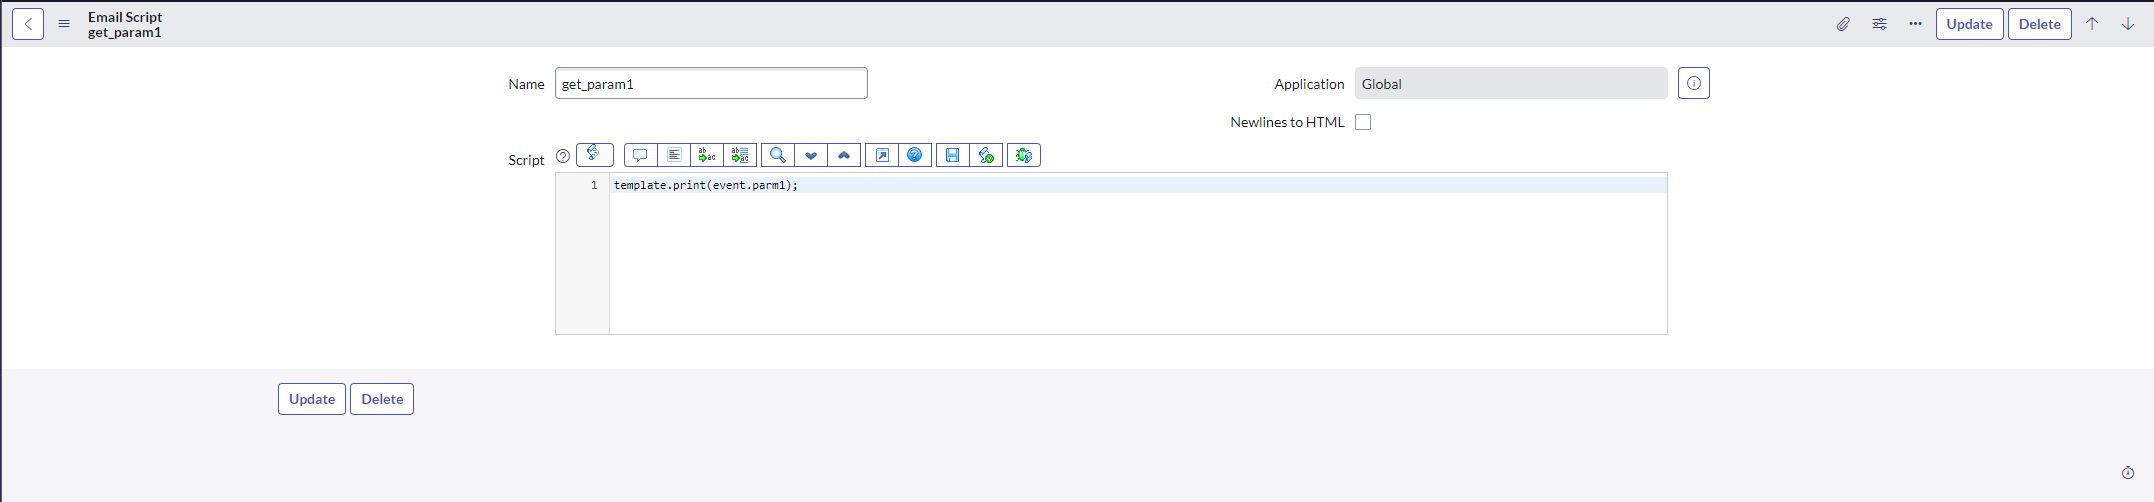
Task: Open Script field help question icon
Action: point(563,156)
